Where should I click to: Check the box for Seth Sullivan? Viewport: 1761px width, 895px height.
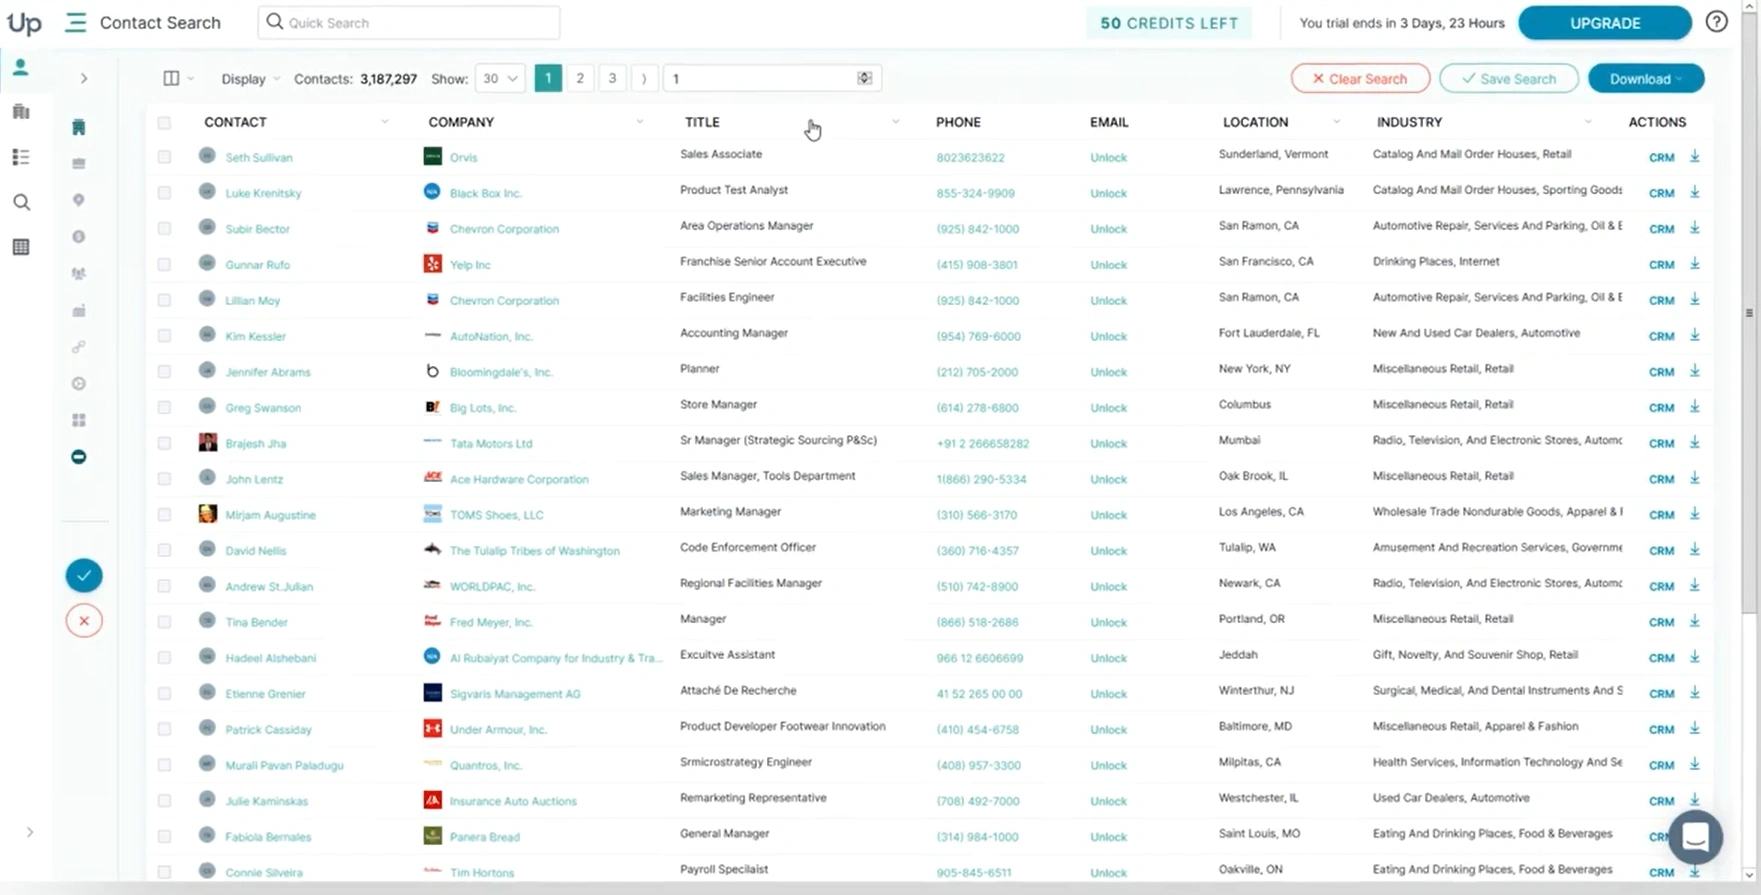[164, 157]
